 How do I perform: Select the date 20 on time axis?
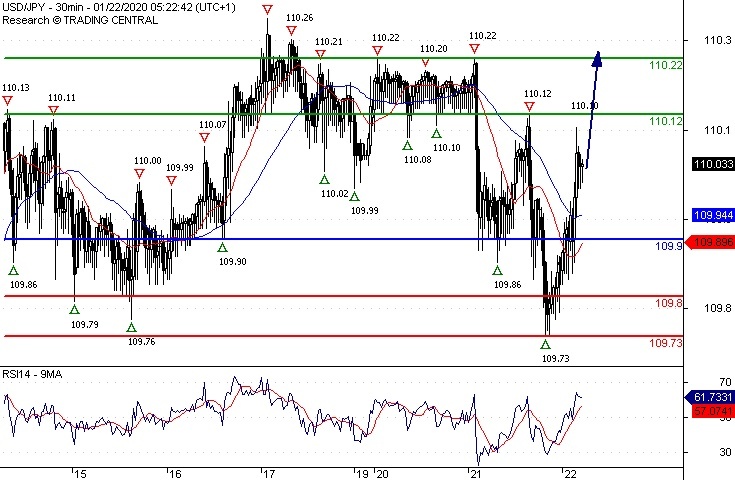[x=382, y=474]
